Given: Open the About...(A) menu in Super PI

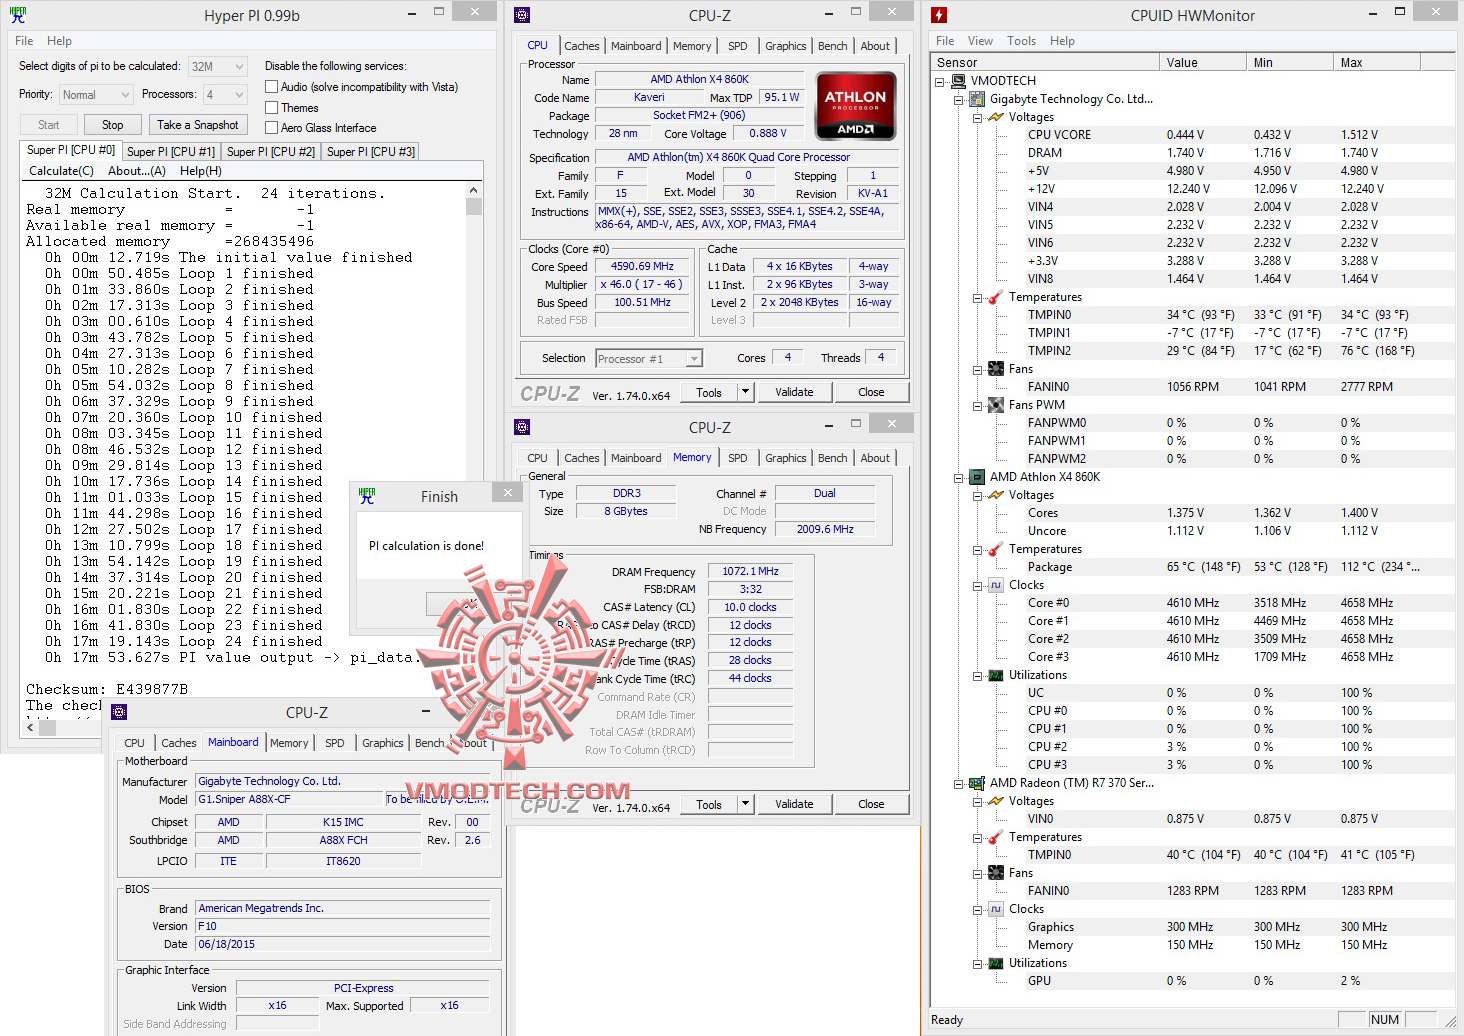Looking at the screenshot, I should 136,171.
